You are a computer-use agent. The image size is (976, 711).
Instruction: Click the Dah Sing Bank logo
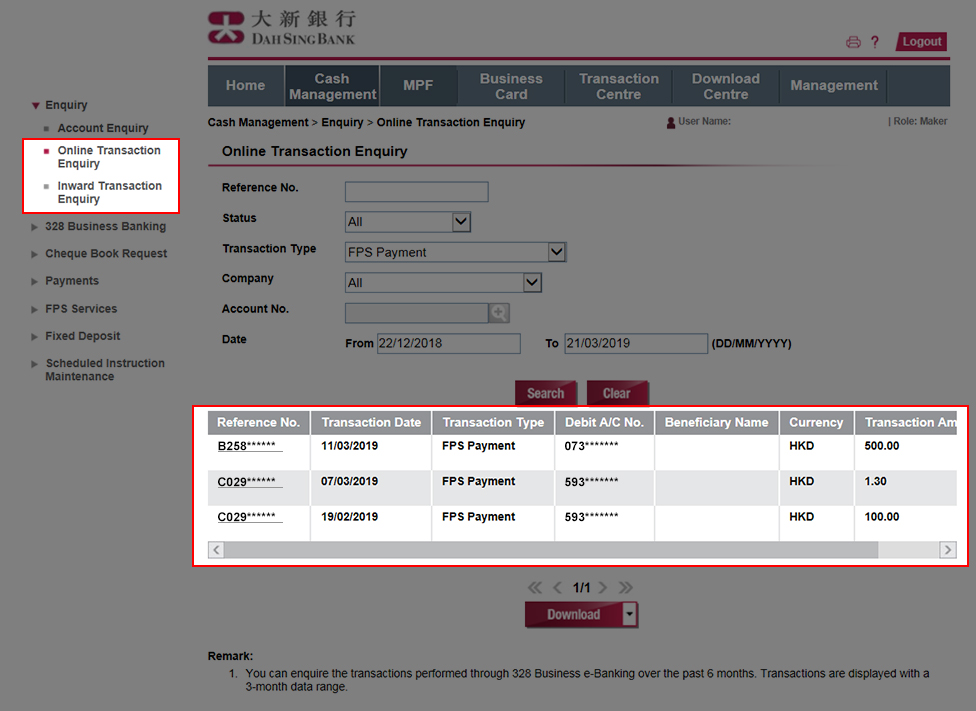[281, 28]
